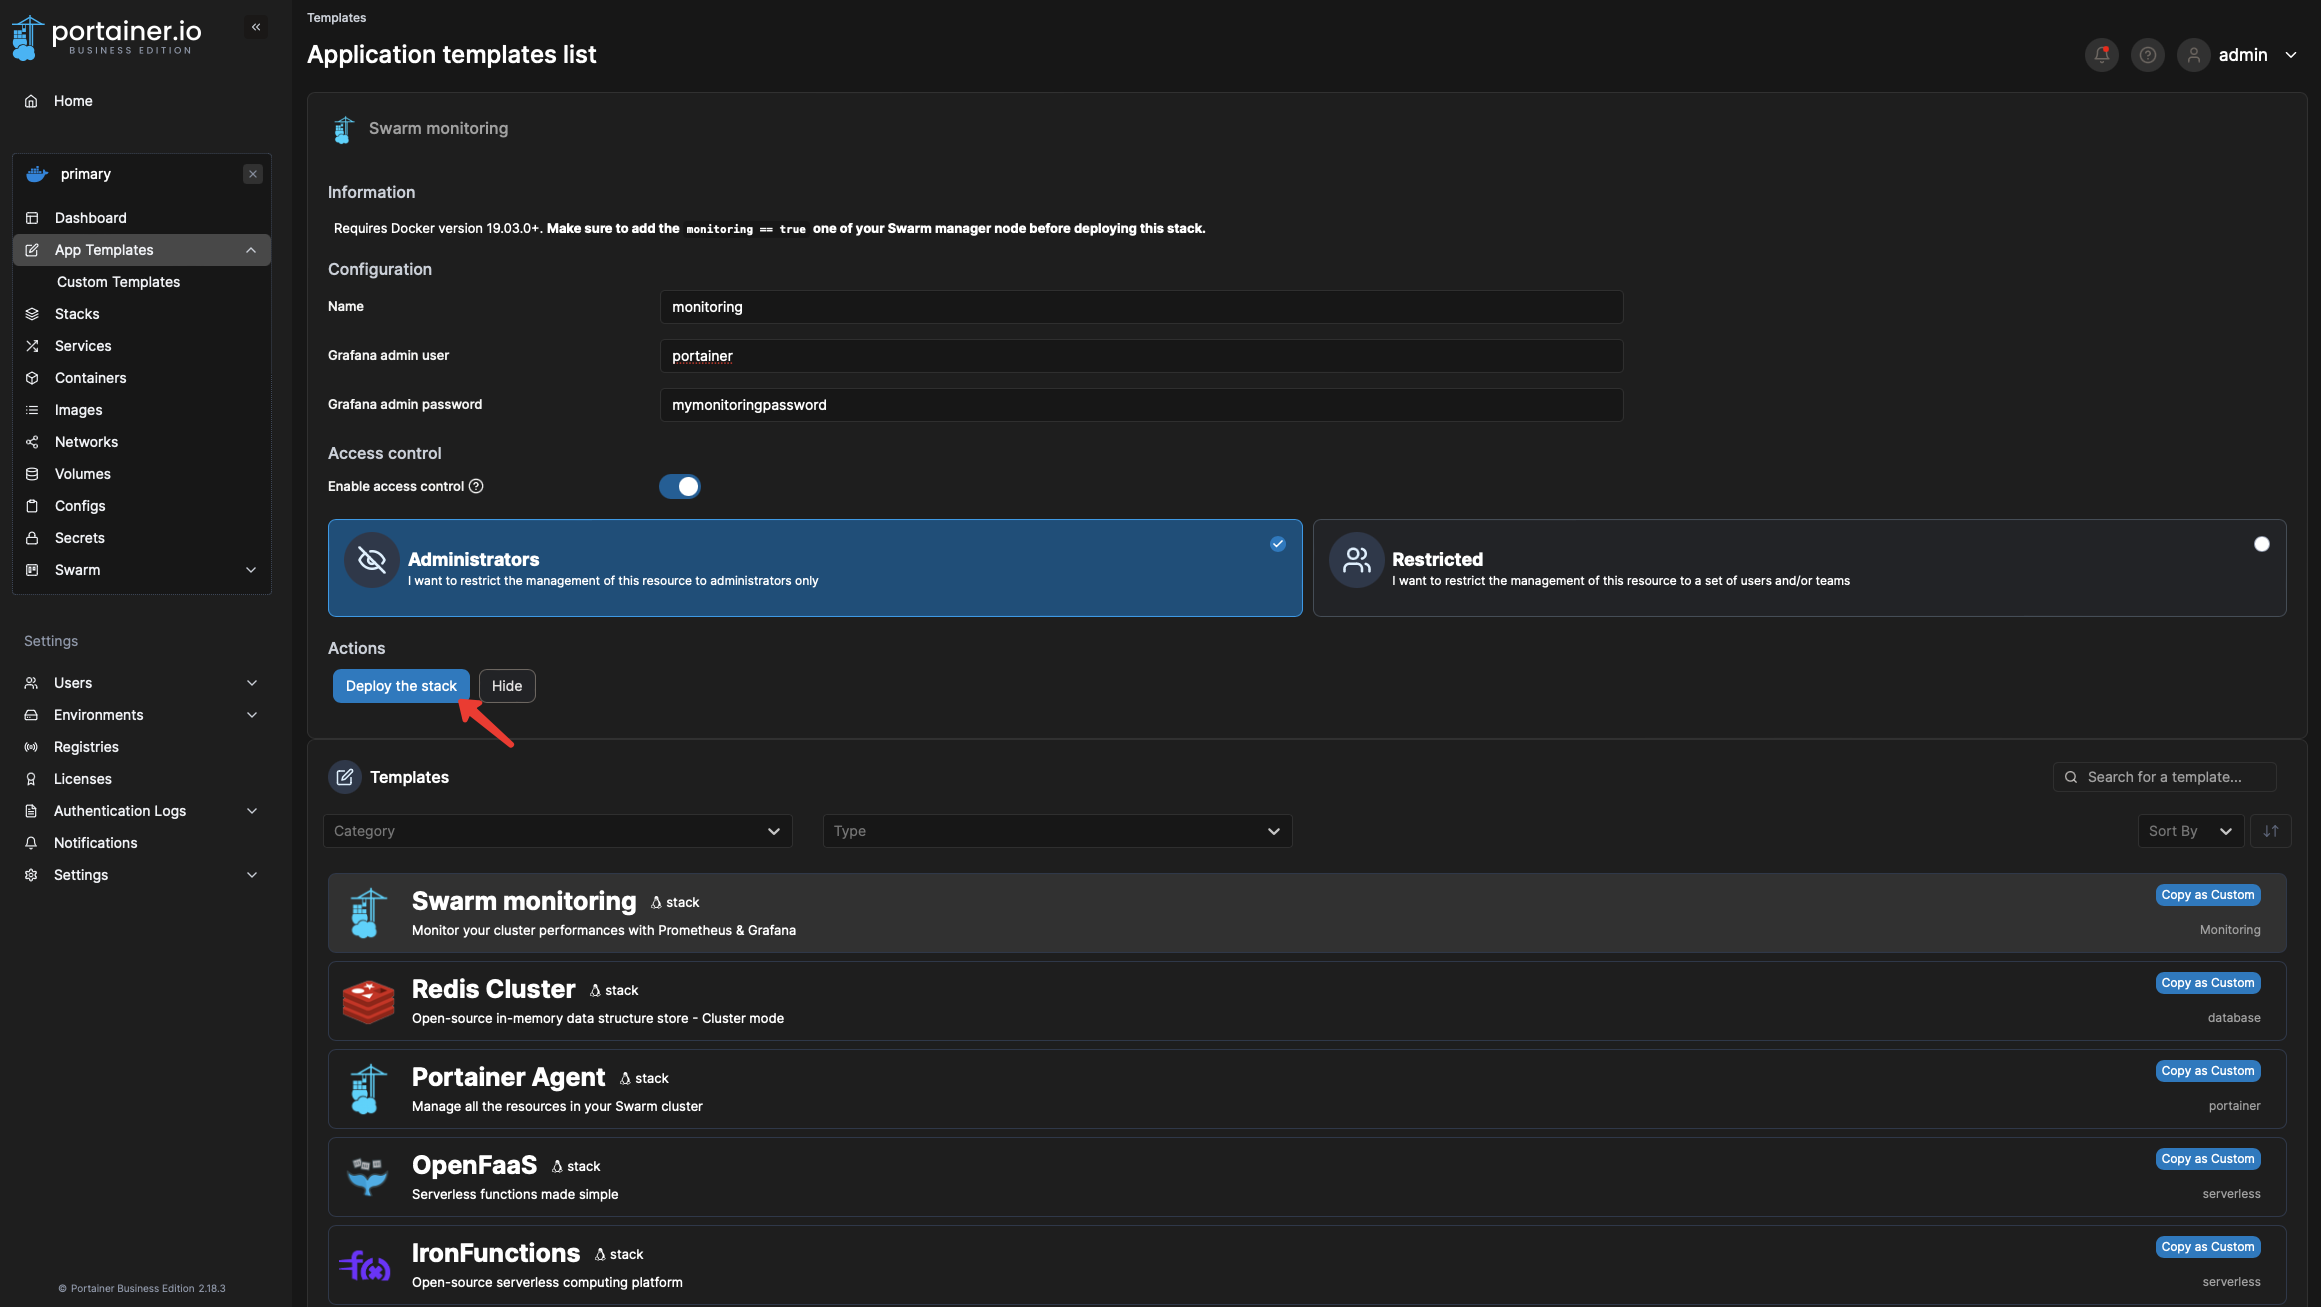The width and height of the screenshot is (2321, 1307).
Task: Click the admin user avatar icon
Action: click(2194, 55)
